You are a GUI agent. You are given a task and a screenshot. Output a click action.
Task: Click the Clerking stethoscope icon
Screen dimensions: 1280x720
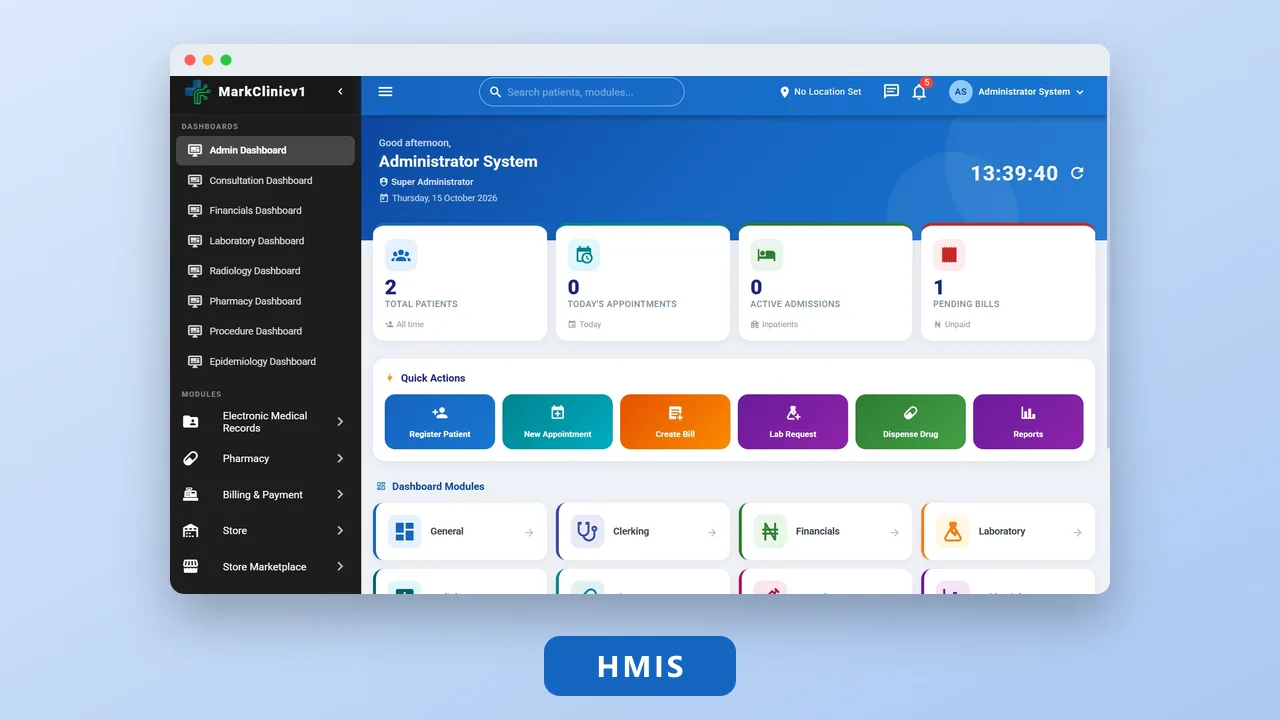tap(587, 531)
